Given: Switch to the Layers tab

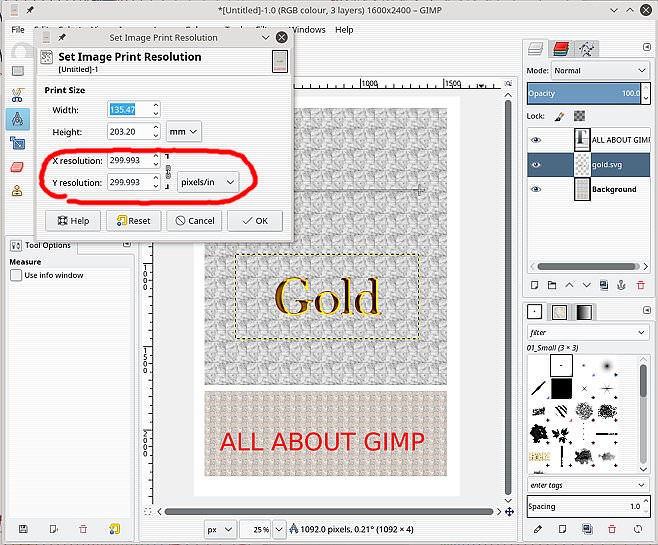Looking at the screenshot, I should click(x=536, y=49).
